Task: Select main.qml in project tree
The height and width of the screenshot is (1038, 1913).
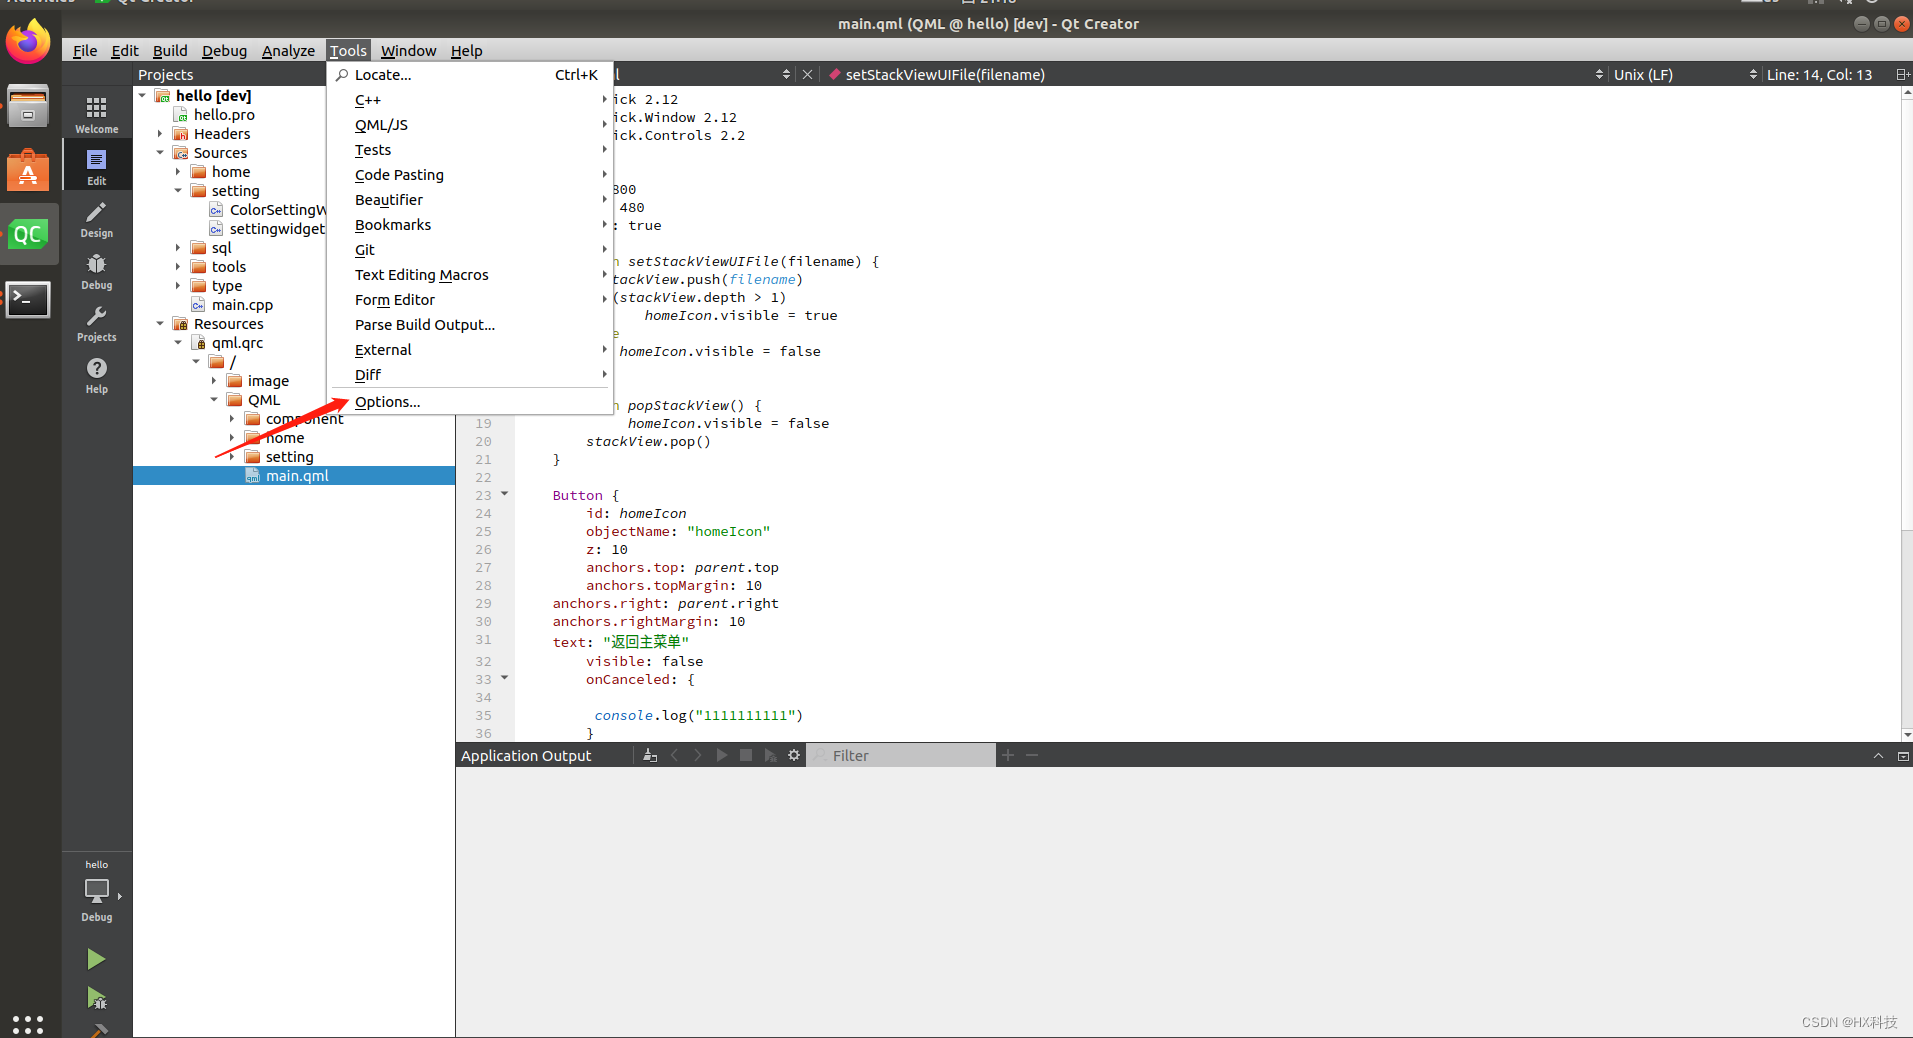Action: click(x=294, y=476)
